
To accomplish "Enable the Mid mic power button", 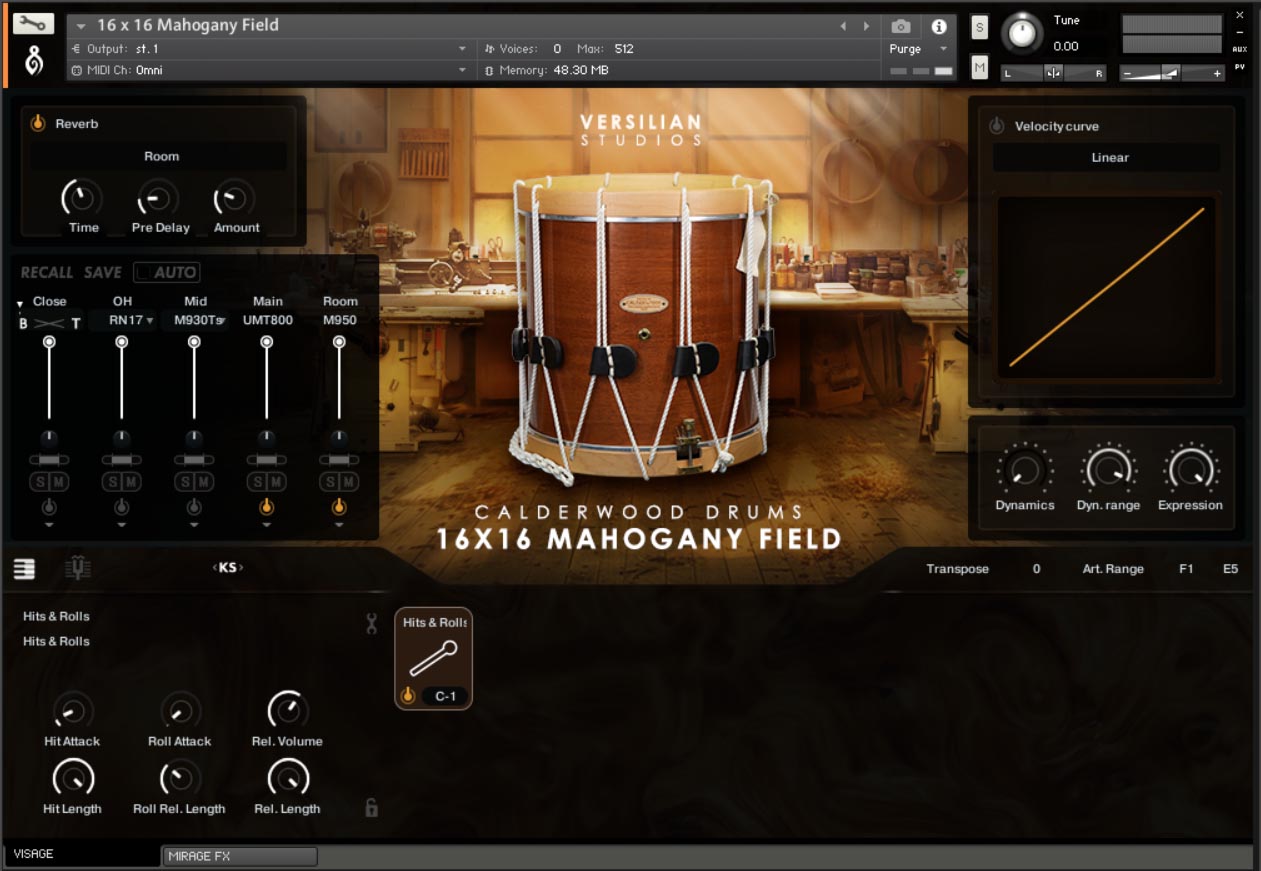I will point(194,507).
